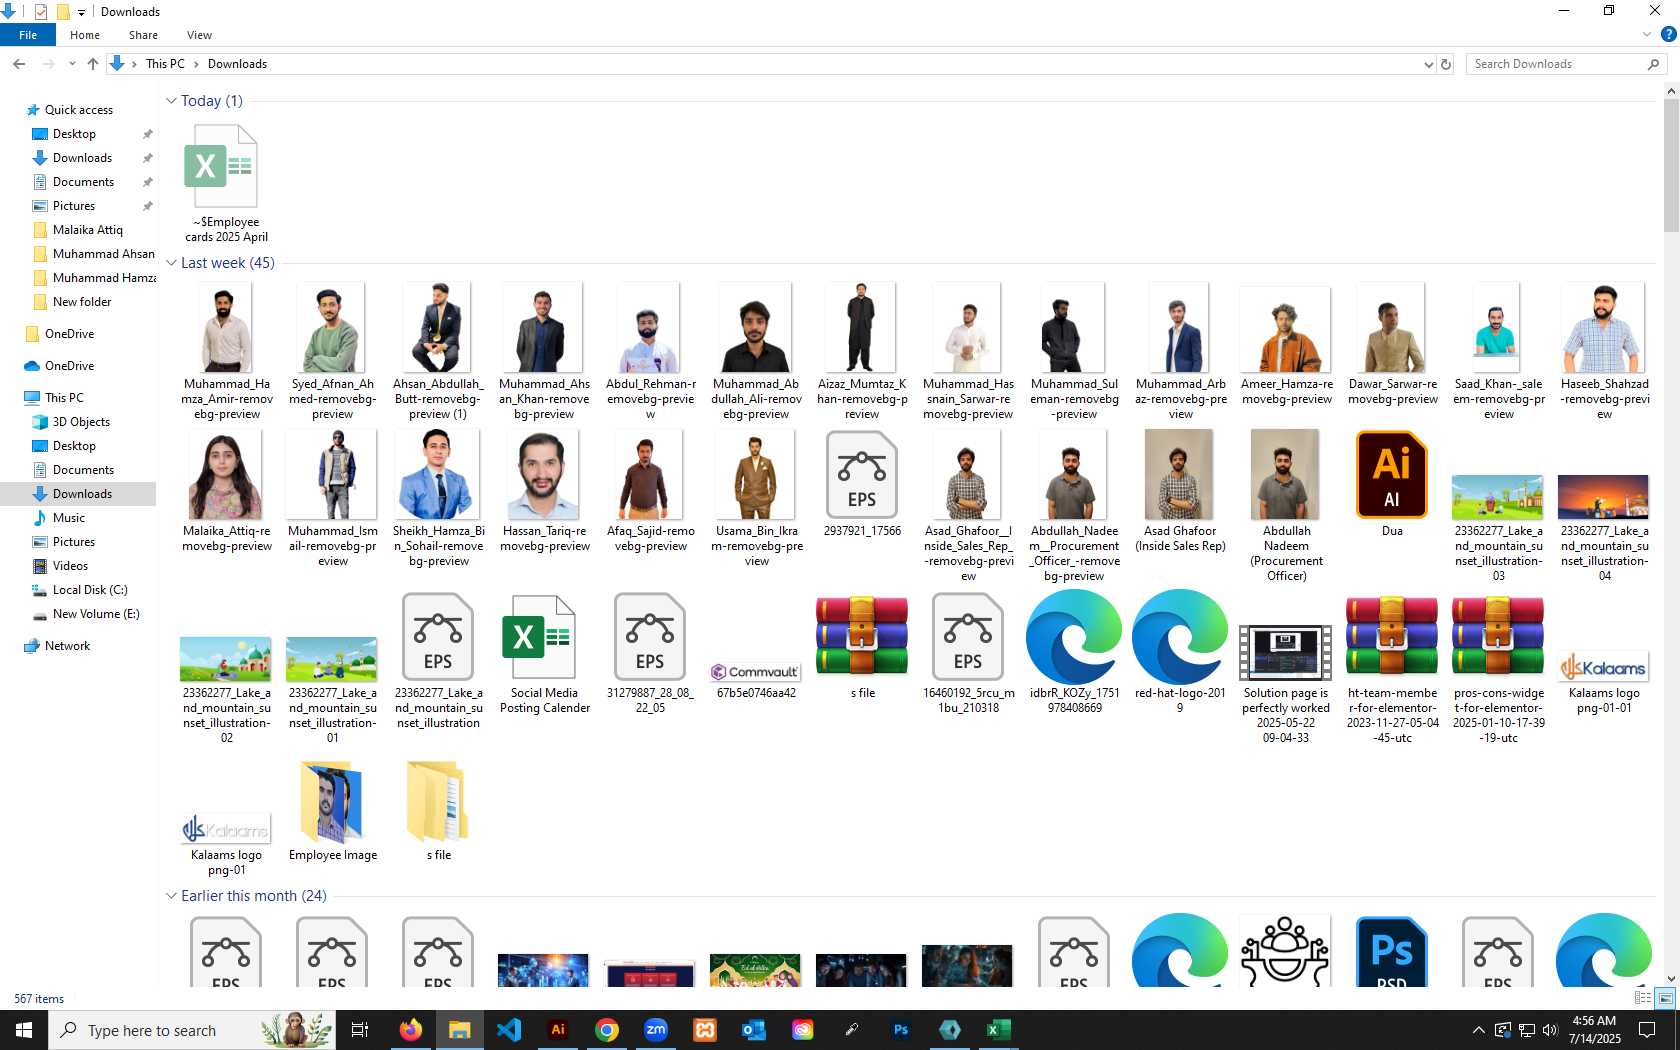Open the ht-team-member-for-elementor archive
This screenshot has width=1680, height=1050.
[1392, 669]
